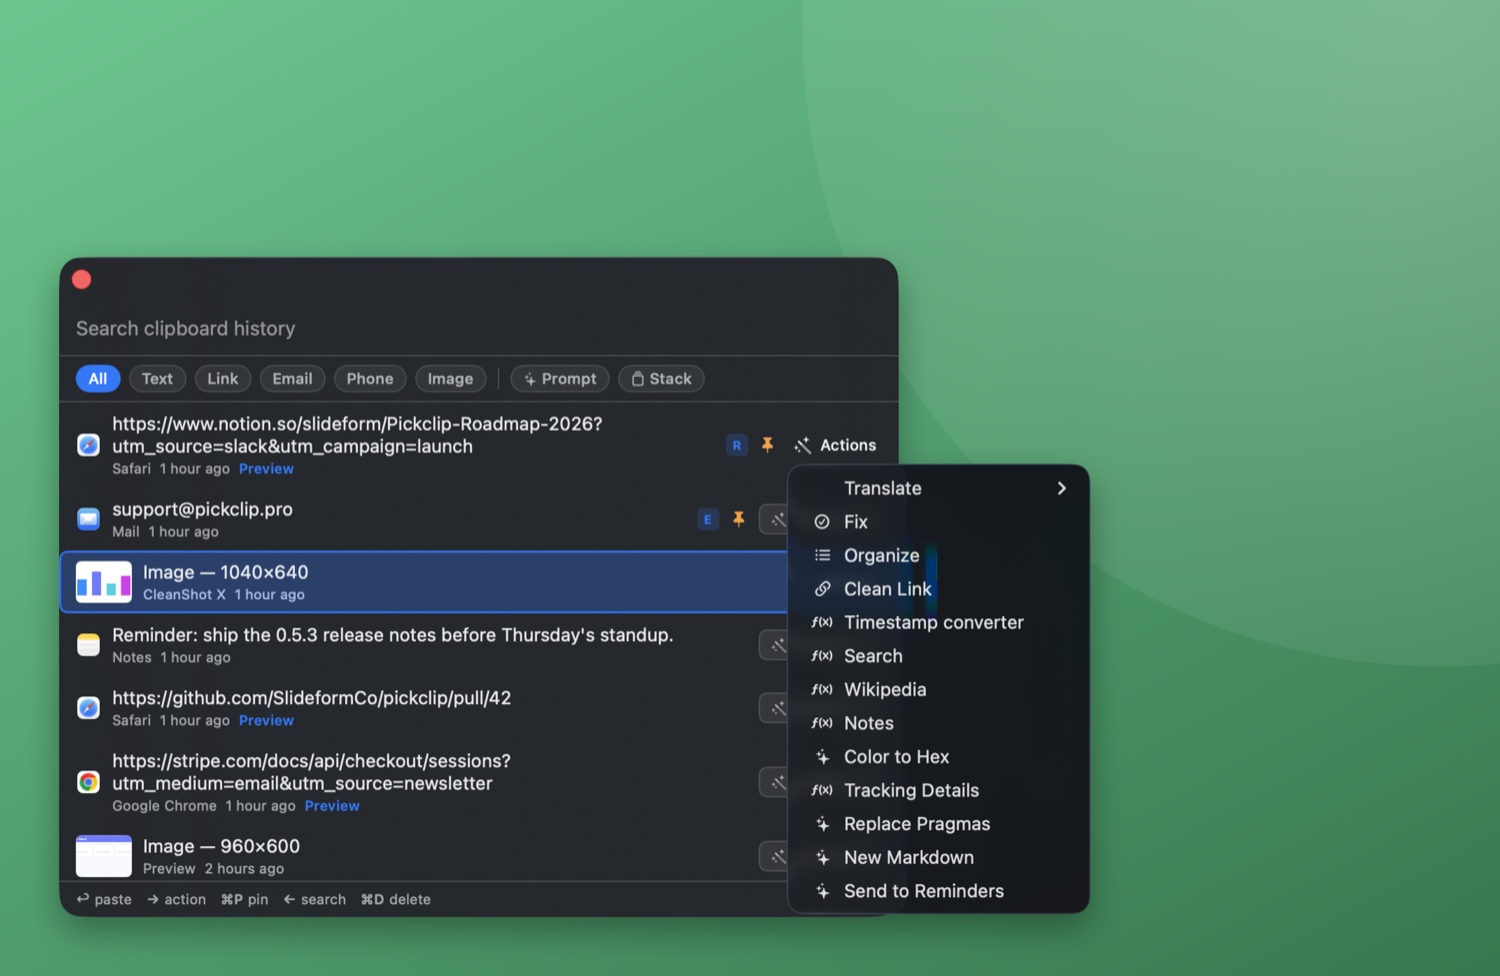The height and width of the screenshot is (976, 1500).
Task: Click the Chrome icon on the Stripe link row
Action: coord(88,782)
